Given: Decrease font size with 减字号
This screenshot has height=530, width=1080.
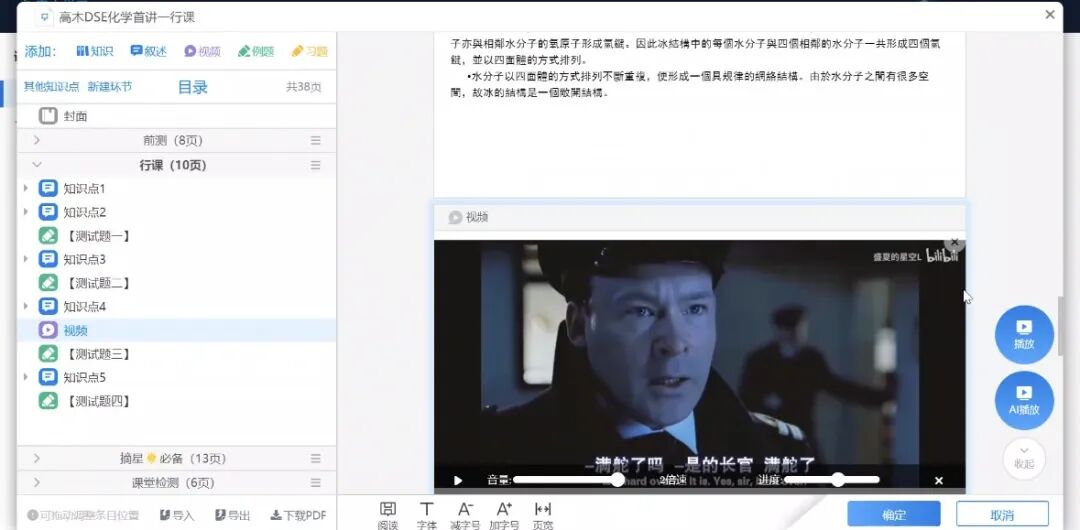Looking at the screenshot, I should 465,516.
